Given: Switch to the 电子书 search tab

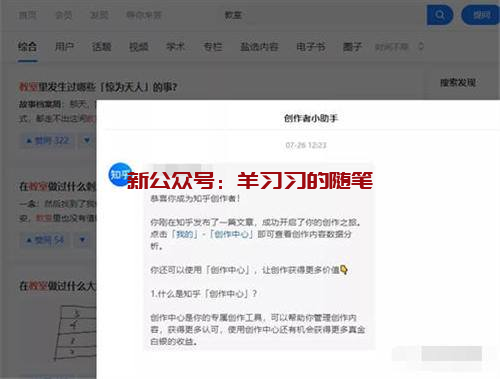Looking at the screenshot, I should point(311,47).
